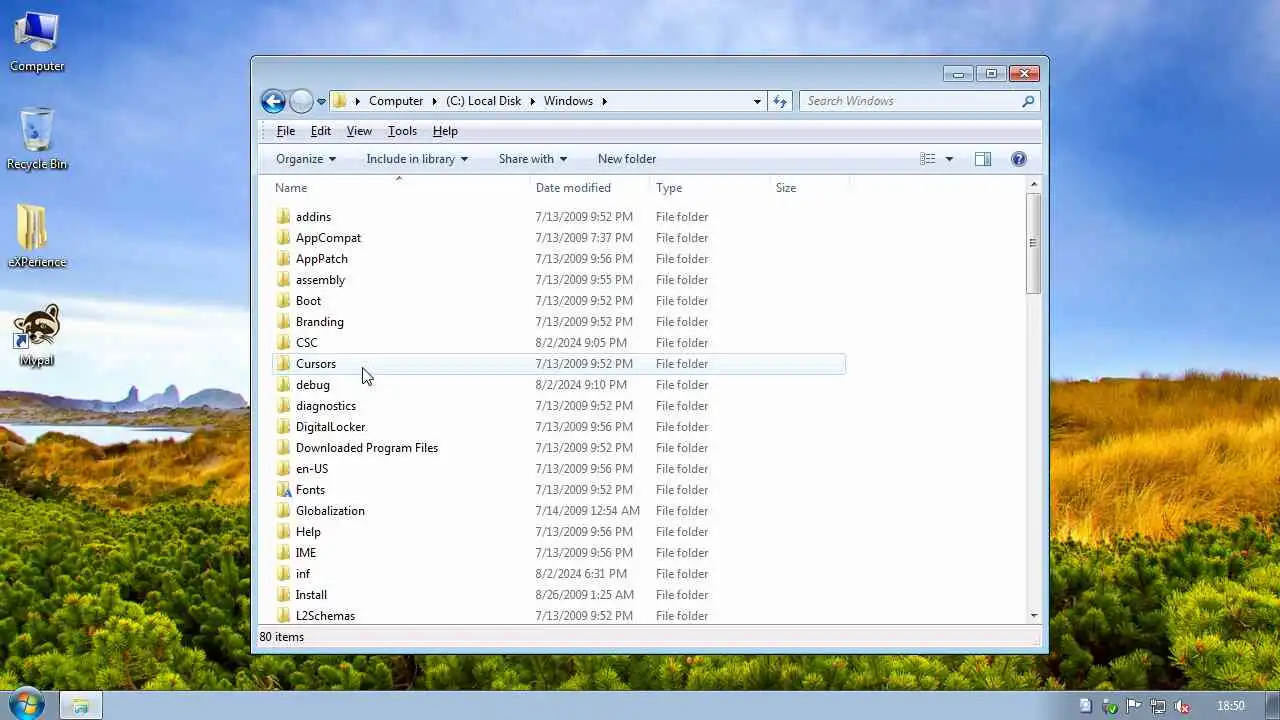Viewport: 1280px width, 720px height.
Task: Open the View menu
Action: coord(359,131)
